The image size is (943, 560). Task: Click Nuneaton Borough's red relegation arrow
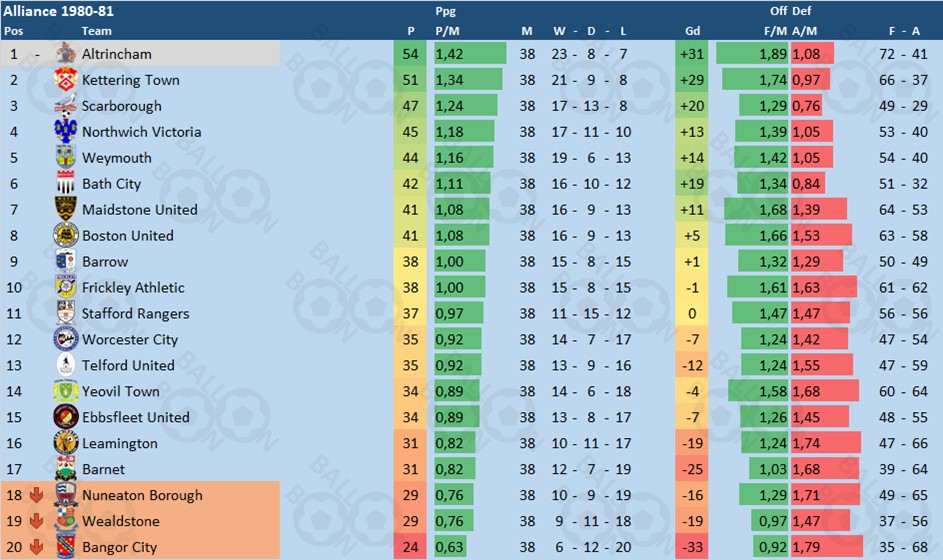pos(36,494)
